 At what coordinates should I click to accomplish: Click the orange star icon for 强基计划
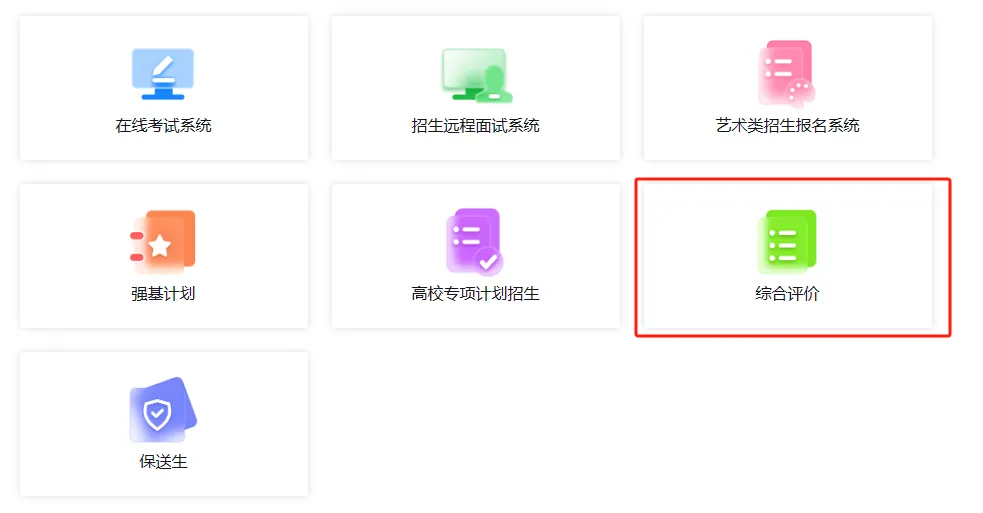163,242
